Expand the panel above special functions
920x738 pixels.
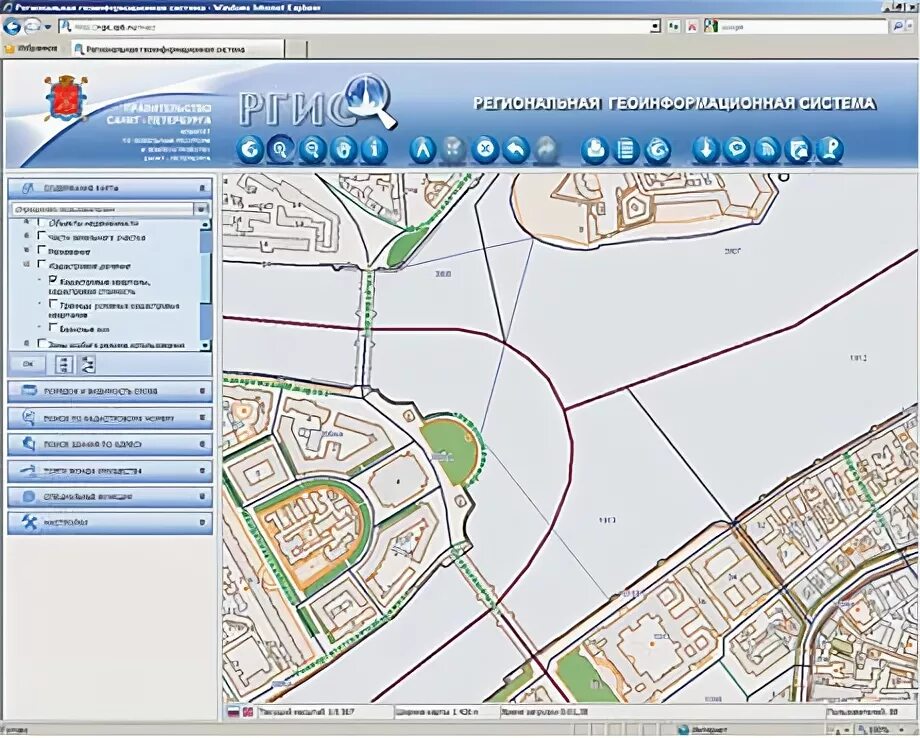tap(110, 470)
